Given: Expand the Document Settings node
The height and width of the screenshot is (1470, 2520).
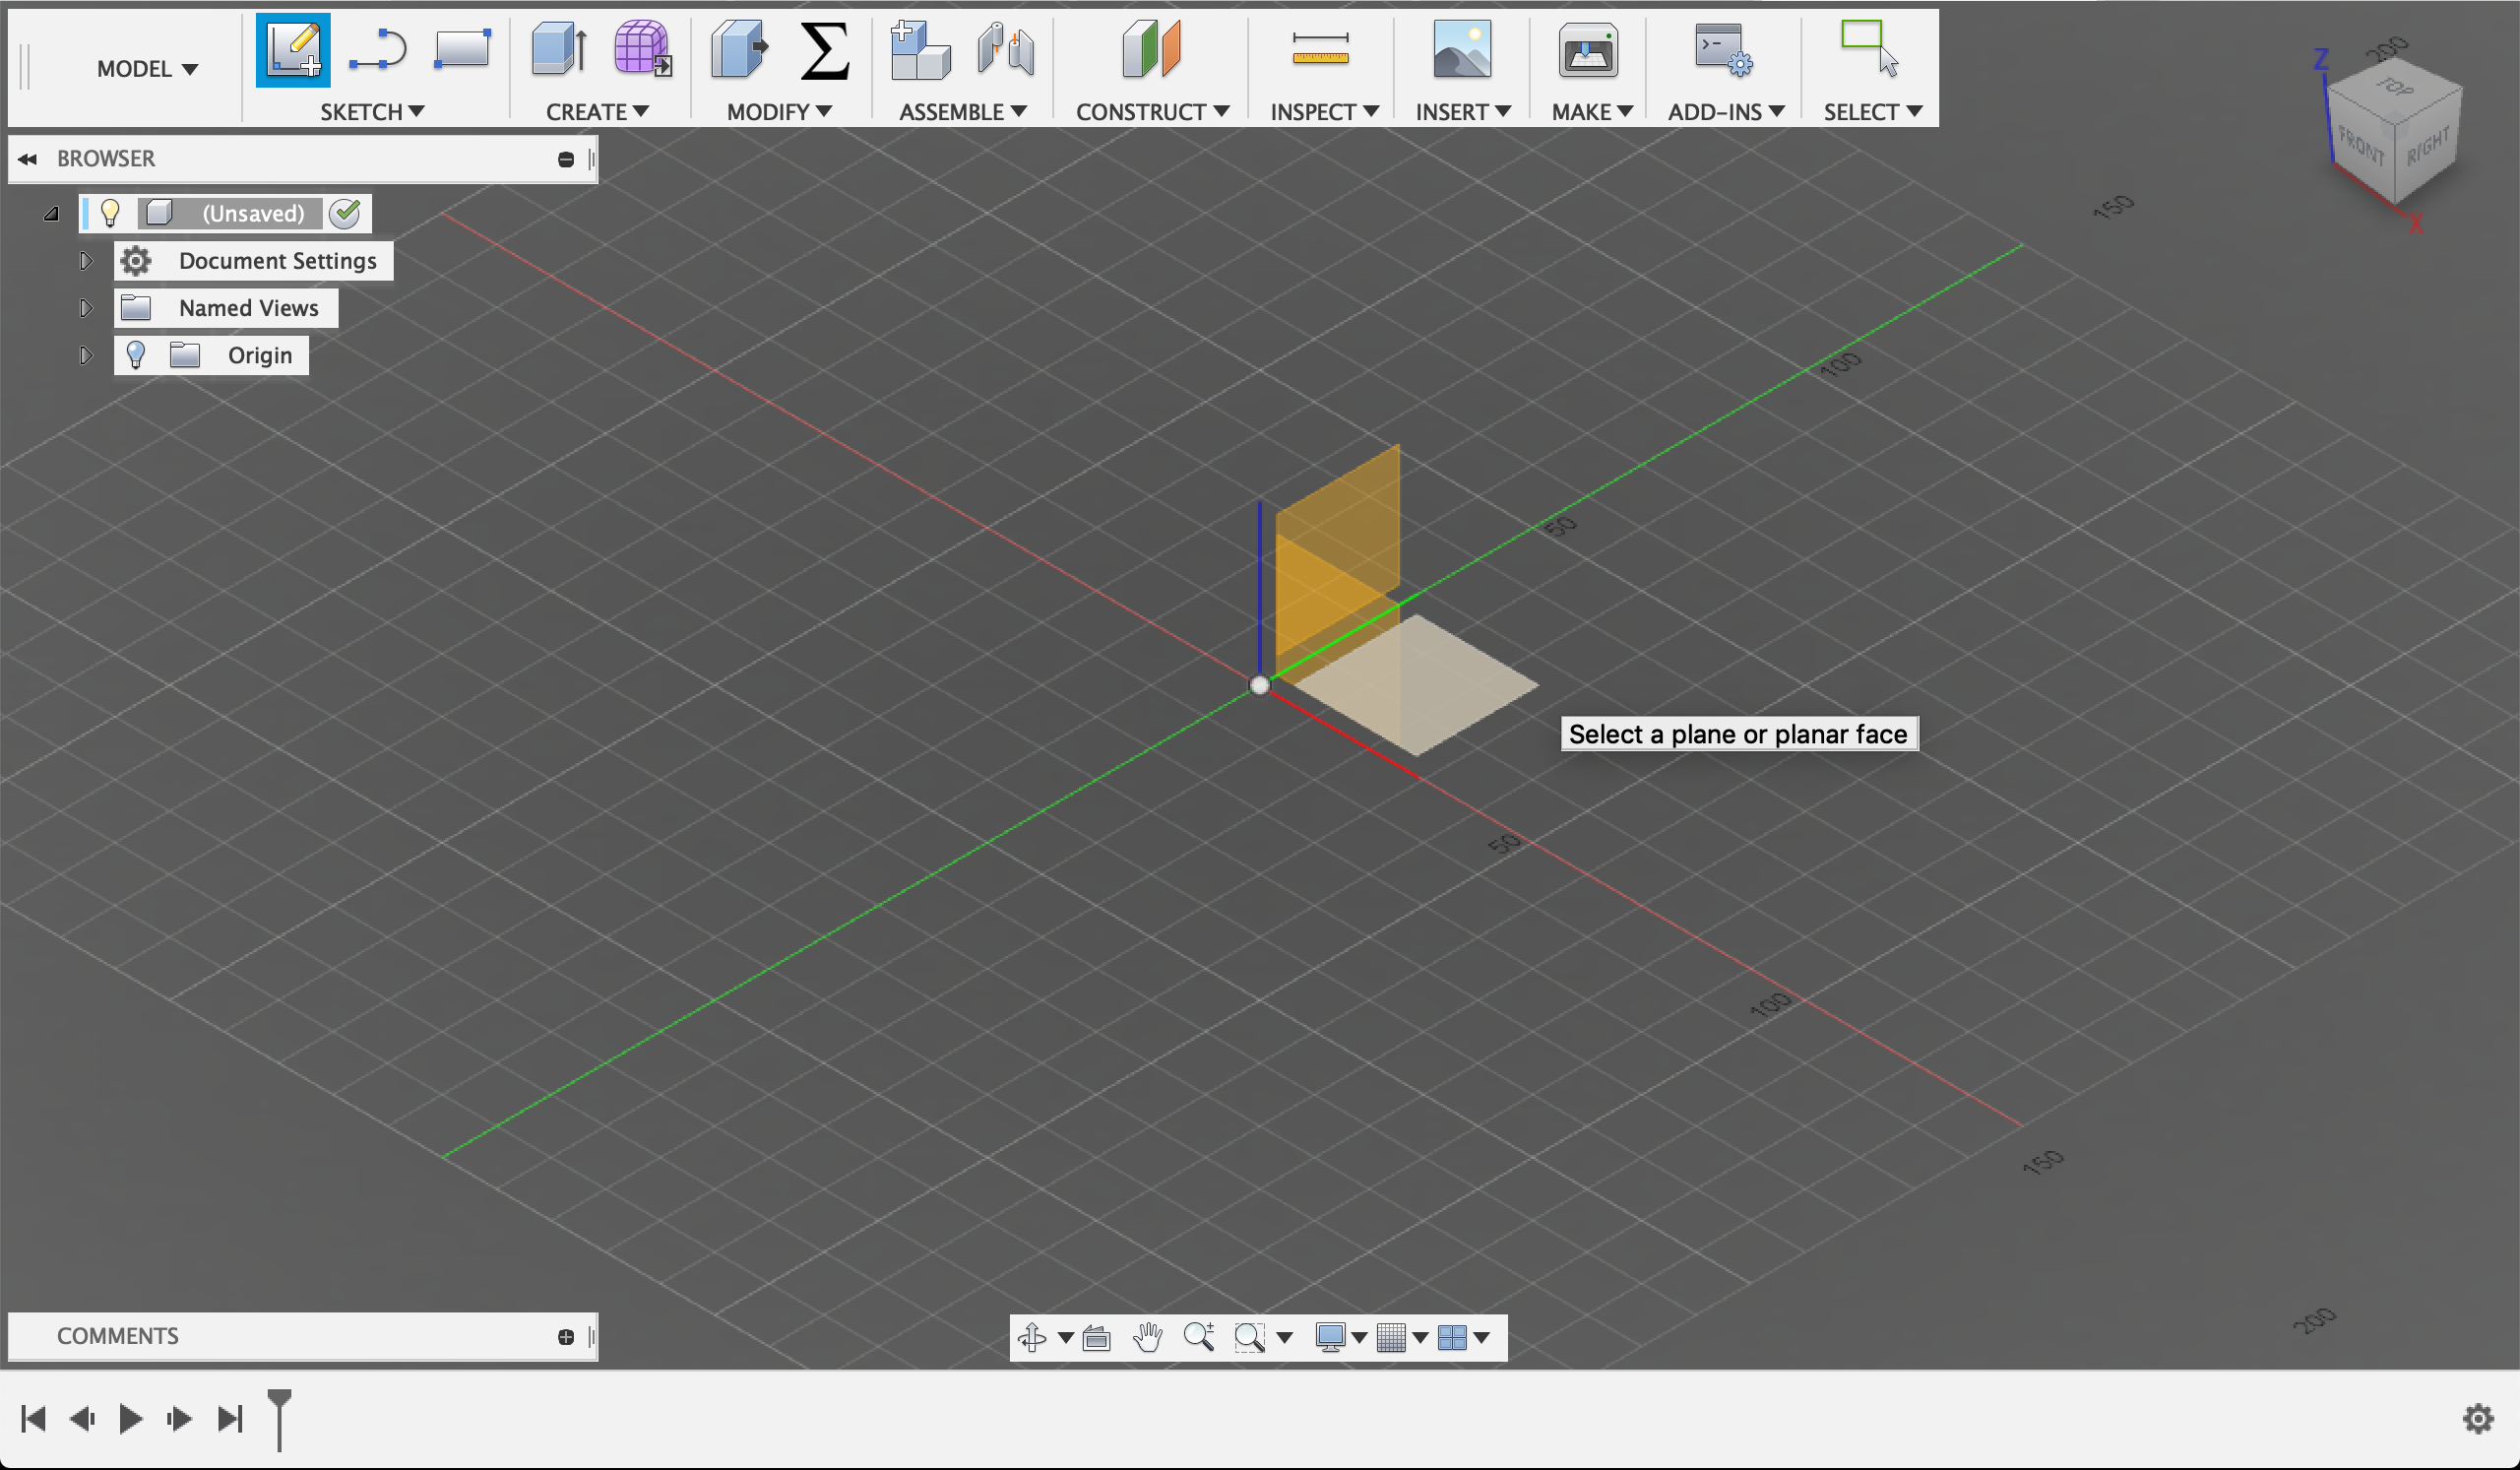Looking at the screenshot, I should tap(85, 260).
